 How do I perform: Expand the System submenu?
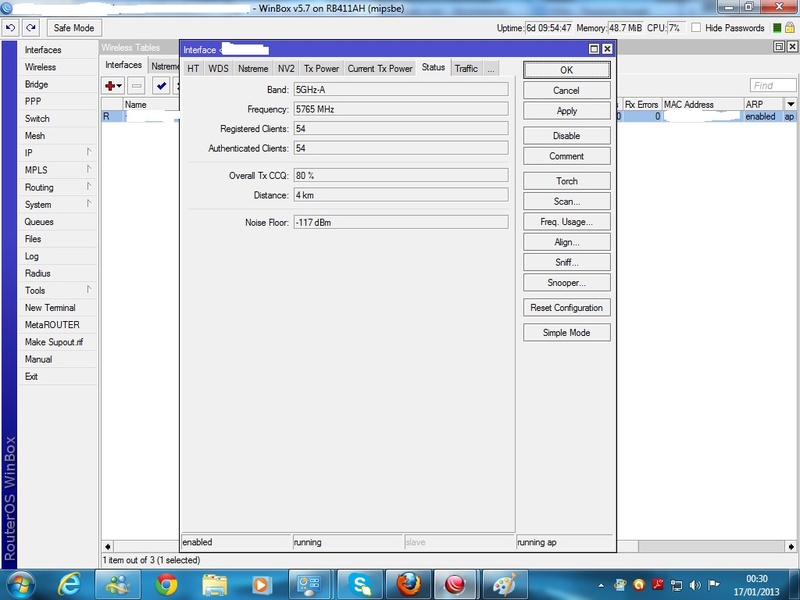point(57,205)
